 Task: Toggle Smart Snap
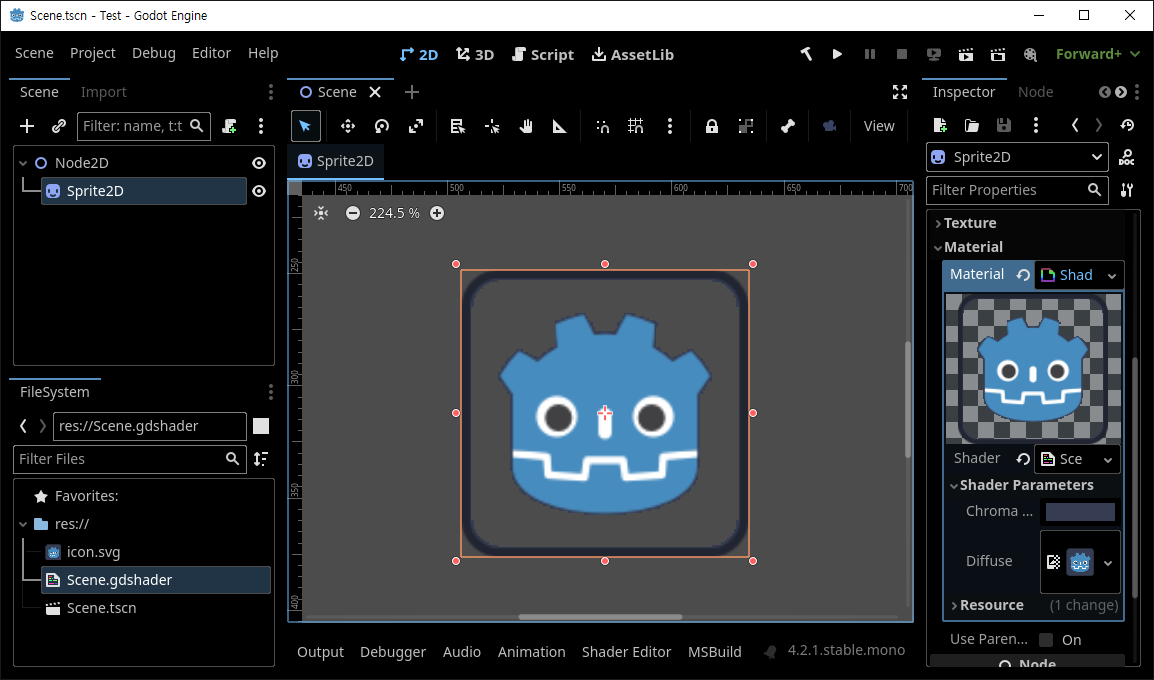(602, 127)
